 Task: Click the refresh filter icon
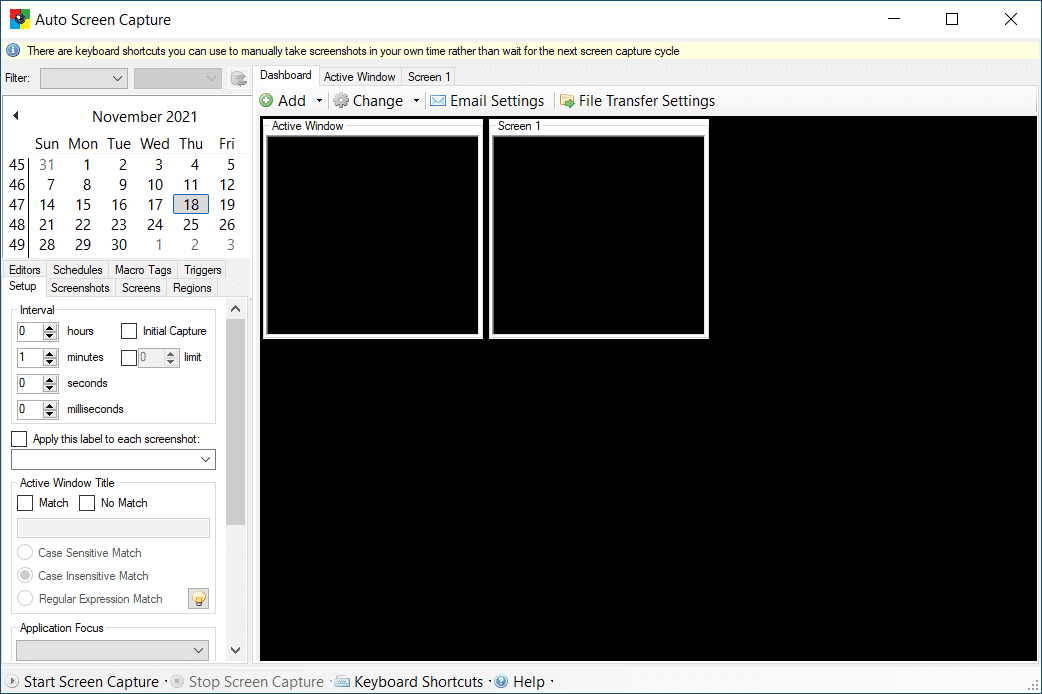pos(239,78)
